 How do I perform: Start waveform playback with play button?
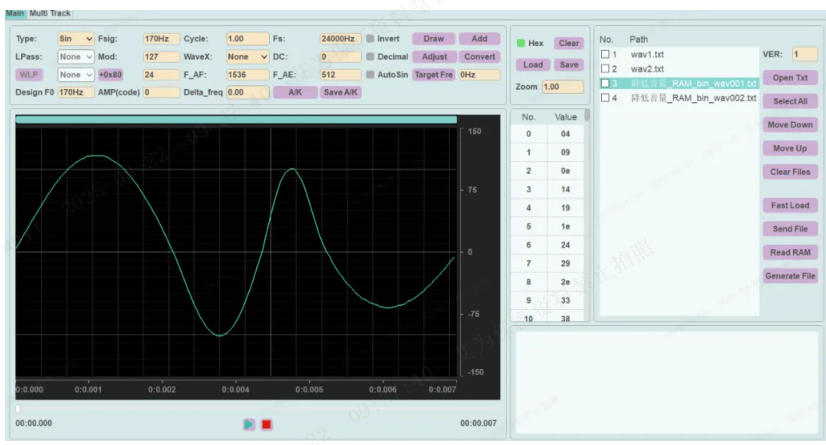tap(249, 424)
